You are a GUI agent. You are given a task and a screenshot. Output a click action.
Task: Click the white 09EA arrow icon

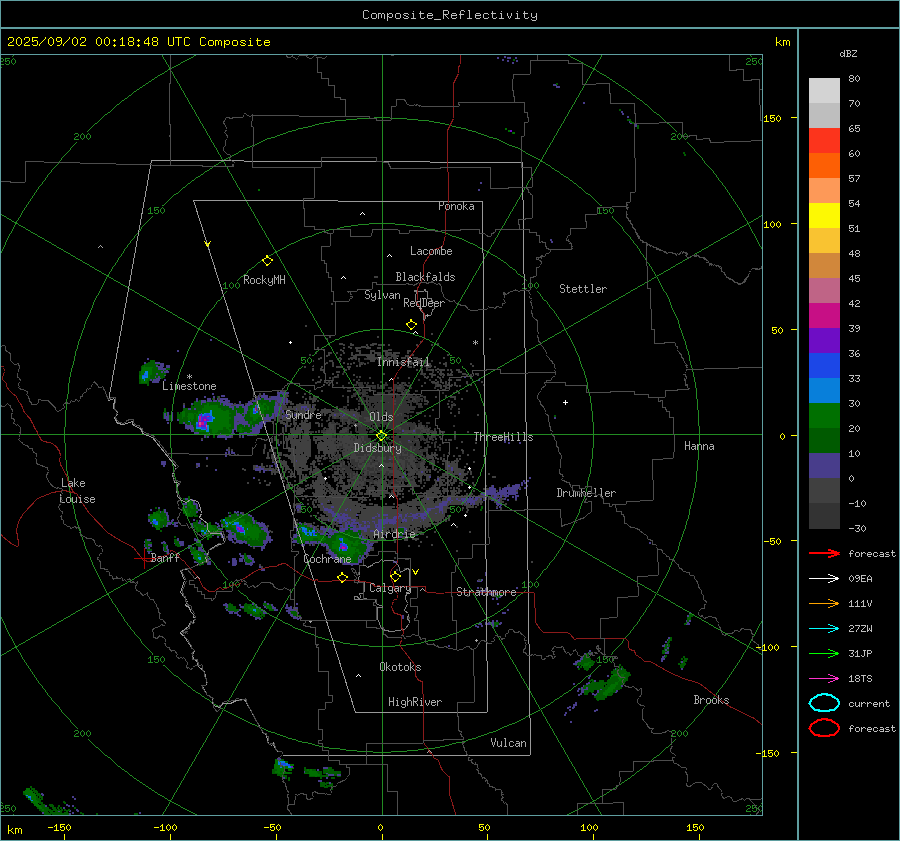[x=824, y=578]
